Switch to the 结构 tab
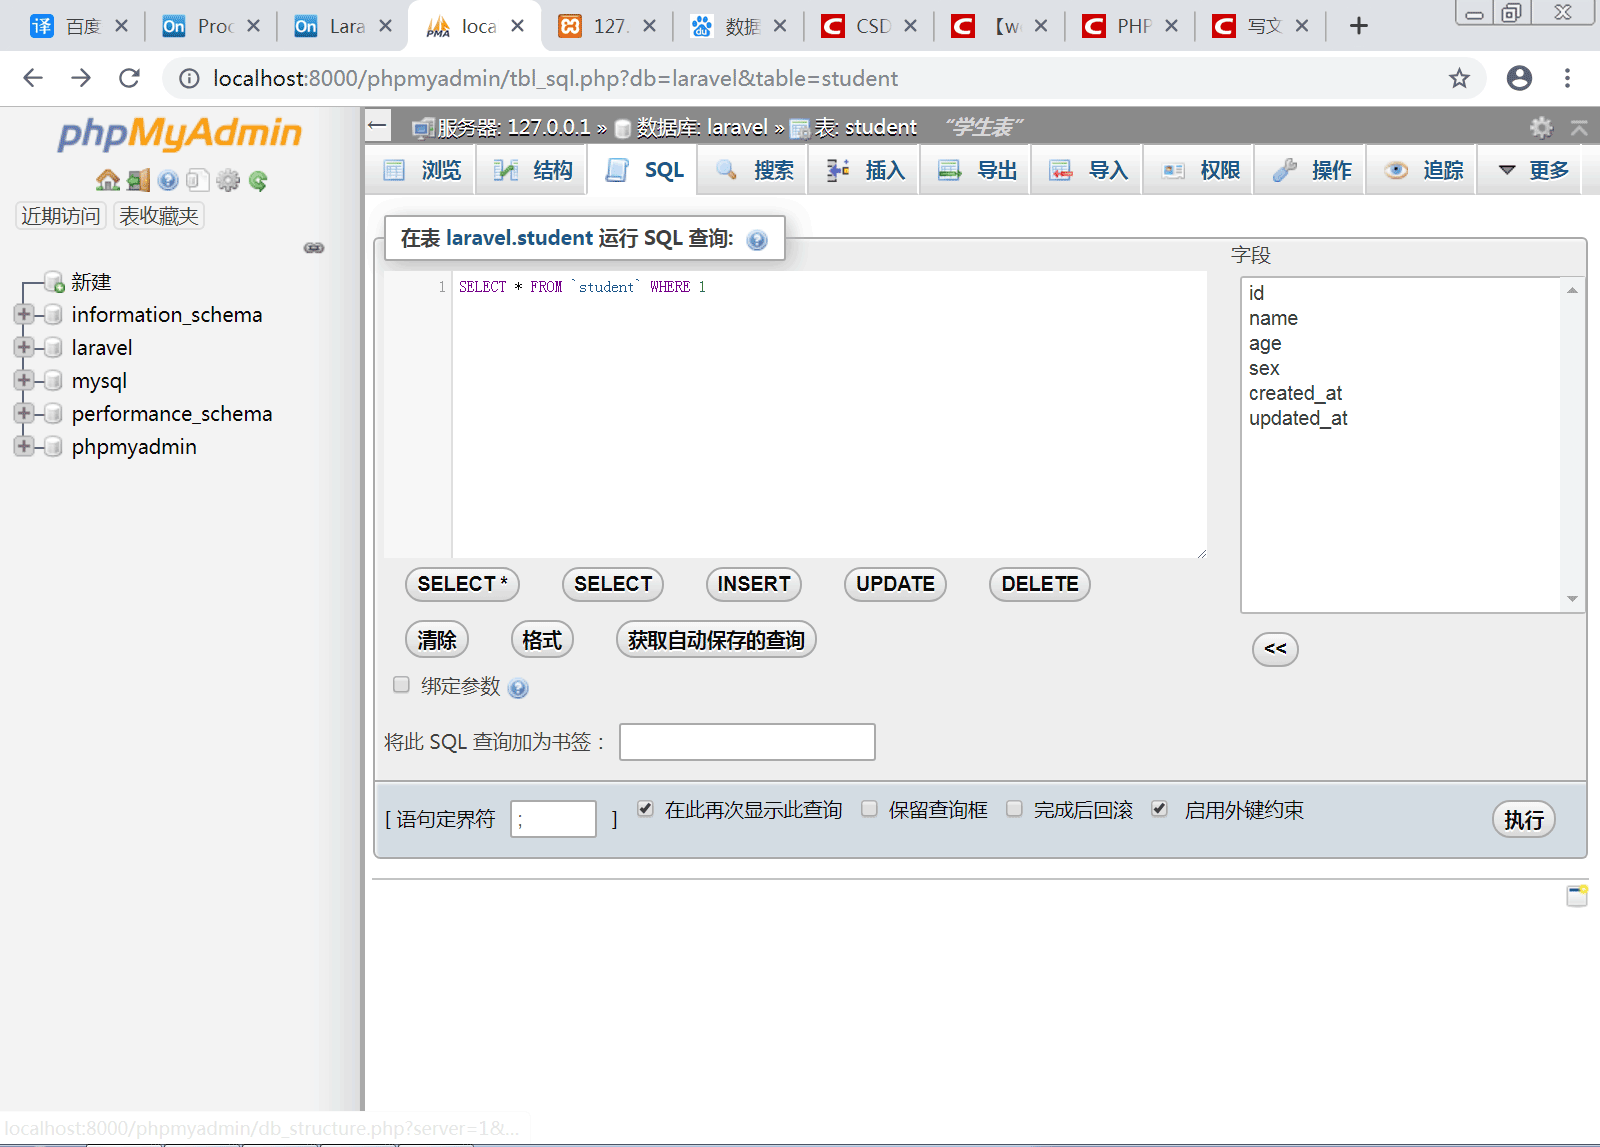 pos(533,170)
